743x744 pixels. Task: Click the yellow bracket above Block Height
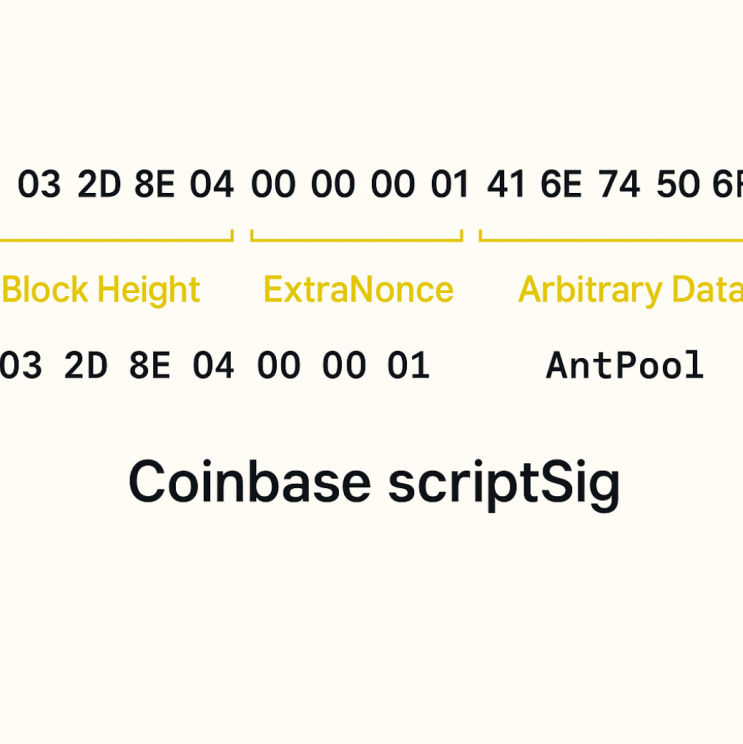[117, 236]
